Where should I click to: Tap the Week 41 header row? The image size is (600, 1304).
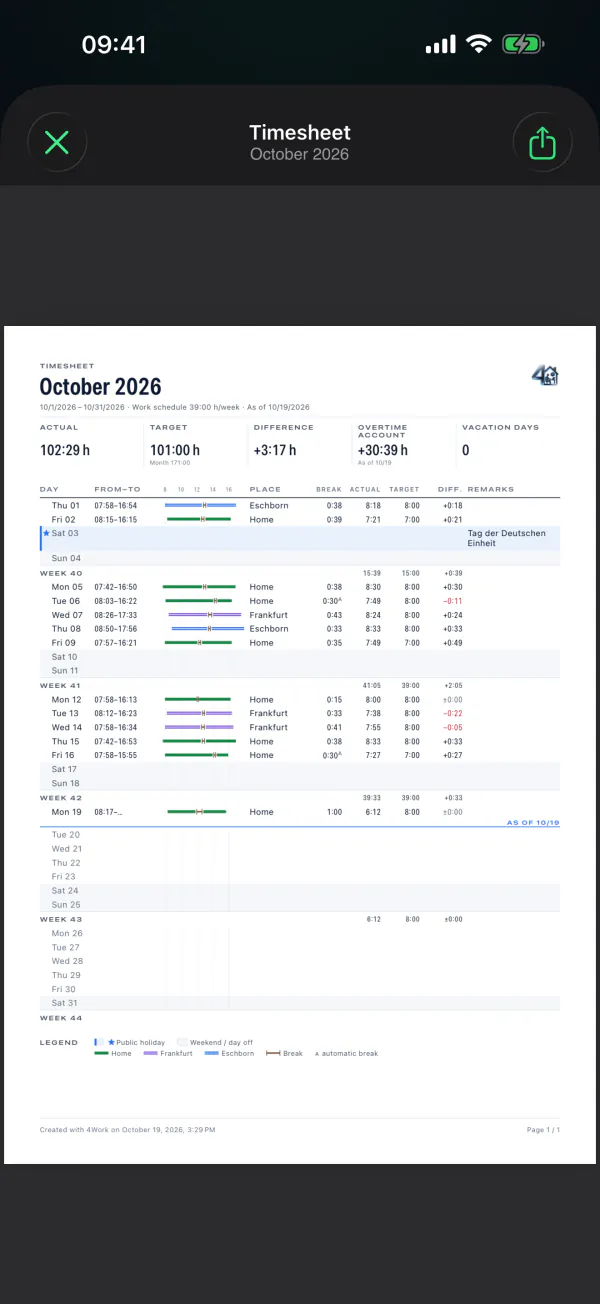(300, 685)
